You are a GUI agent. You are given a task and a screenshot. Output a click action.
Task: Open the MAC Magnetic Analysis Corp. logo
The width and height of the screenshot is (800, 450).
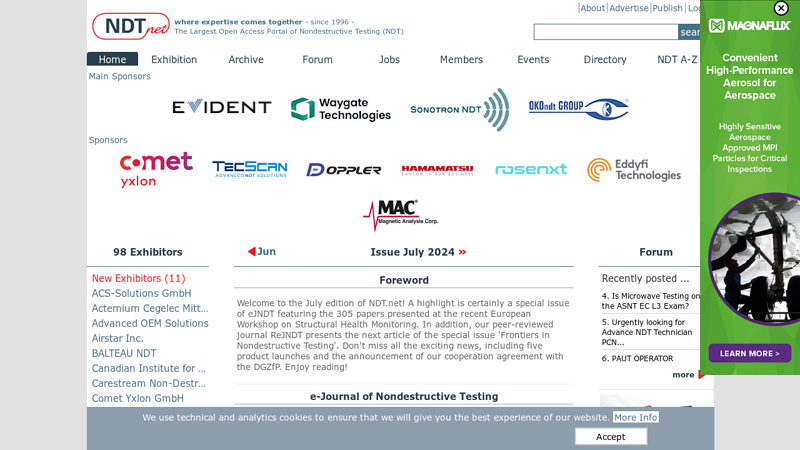point(401,215)
